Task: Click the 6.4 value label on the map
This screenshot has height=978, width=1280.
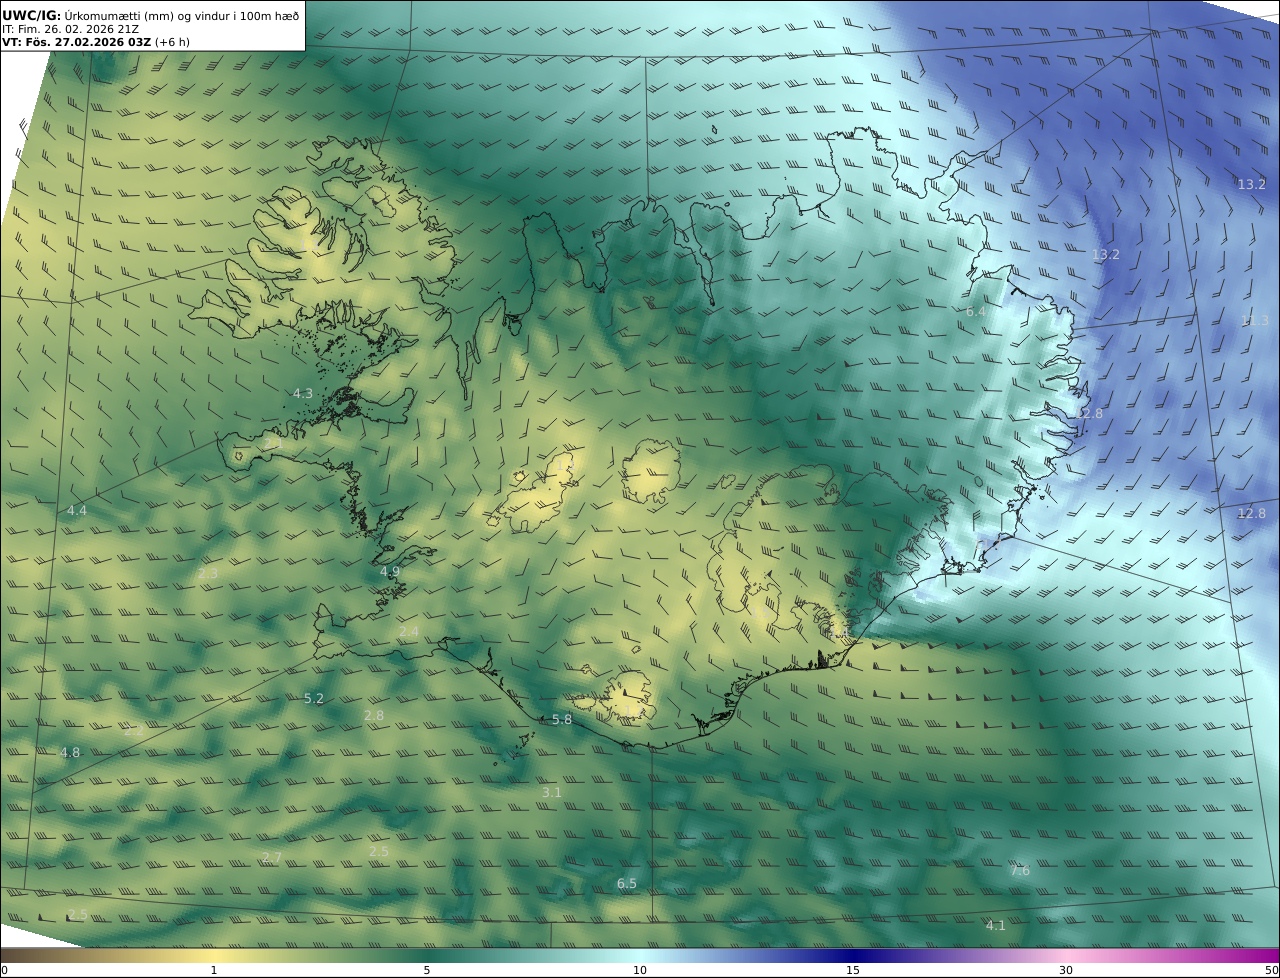Action: click(x=976, y=312)
